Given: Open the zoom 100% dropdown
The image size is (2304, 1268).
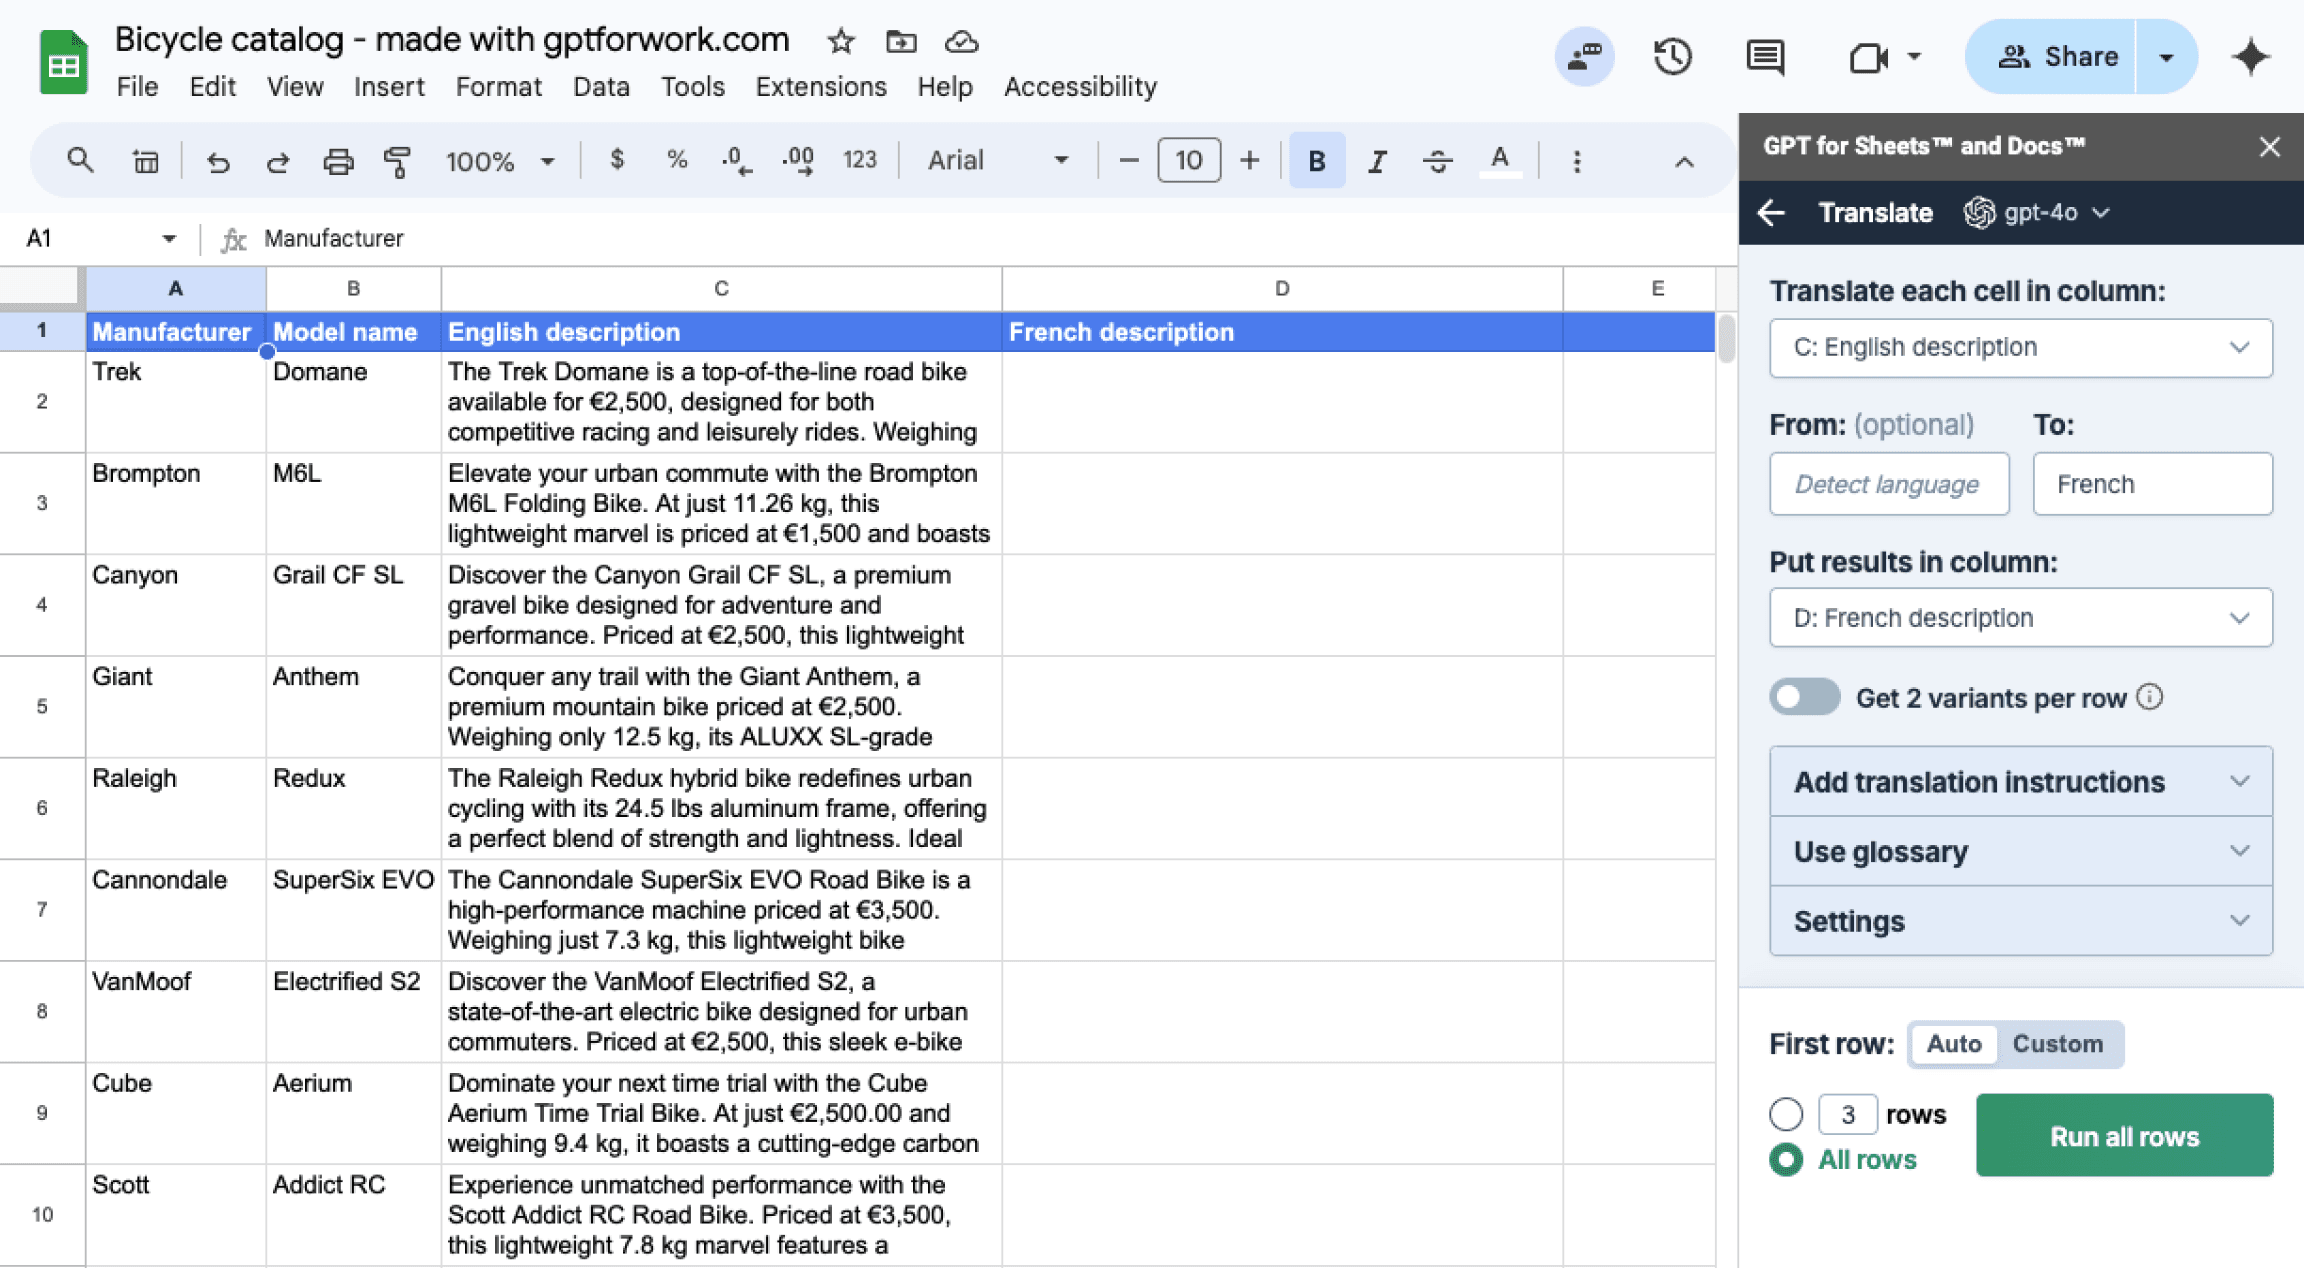Looking at the screenshot, I should pos(499,161).
